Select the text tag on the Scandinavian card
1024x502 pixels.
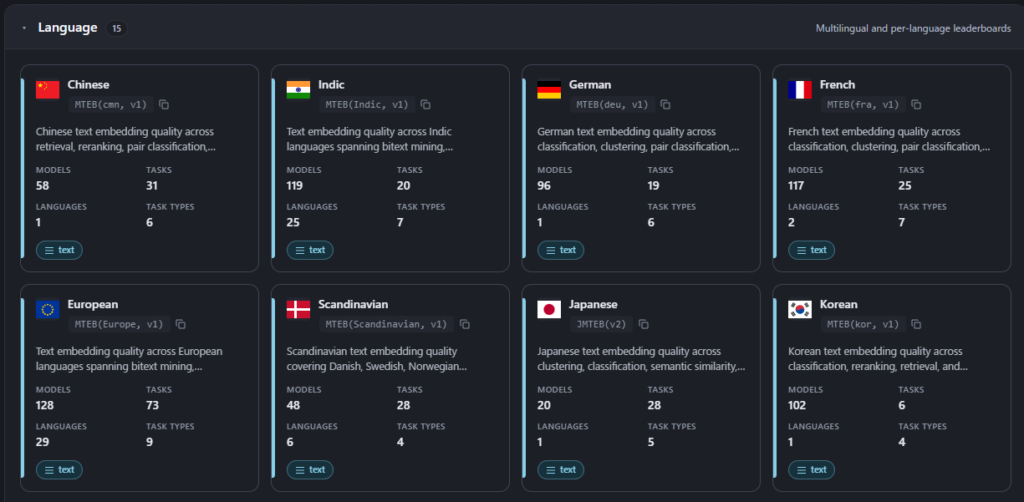pos(310,470)
